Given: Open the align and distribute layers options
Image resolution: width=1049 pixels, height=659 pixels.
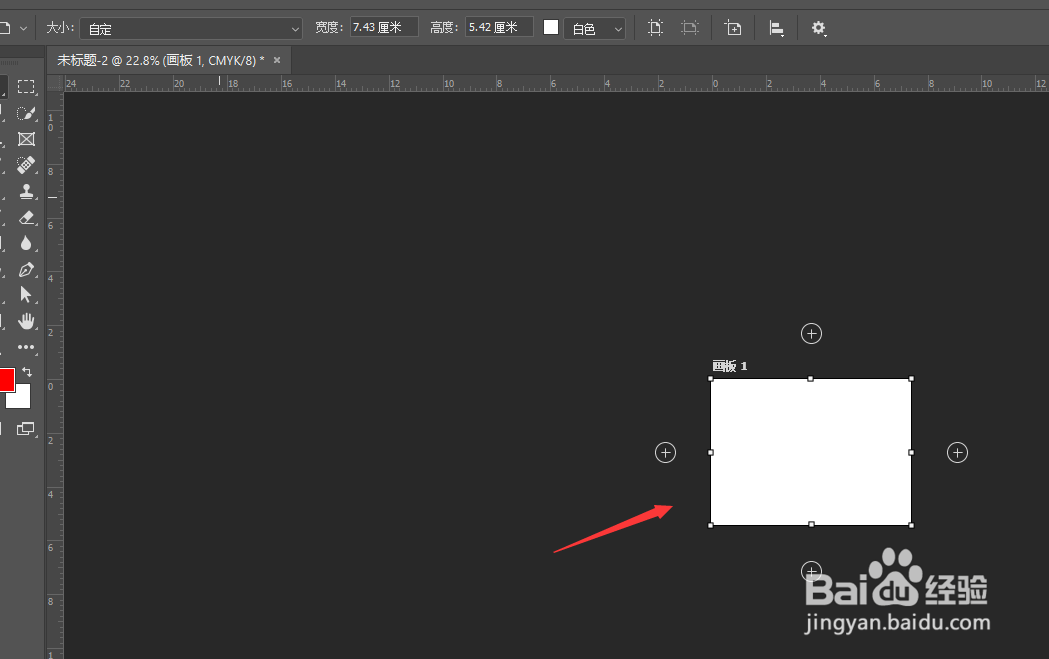Looking at the screenshot, I should pyautogui.click(x=776, y=28).
